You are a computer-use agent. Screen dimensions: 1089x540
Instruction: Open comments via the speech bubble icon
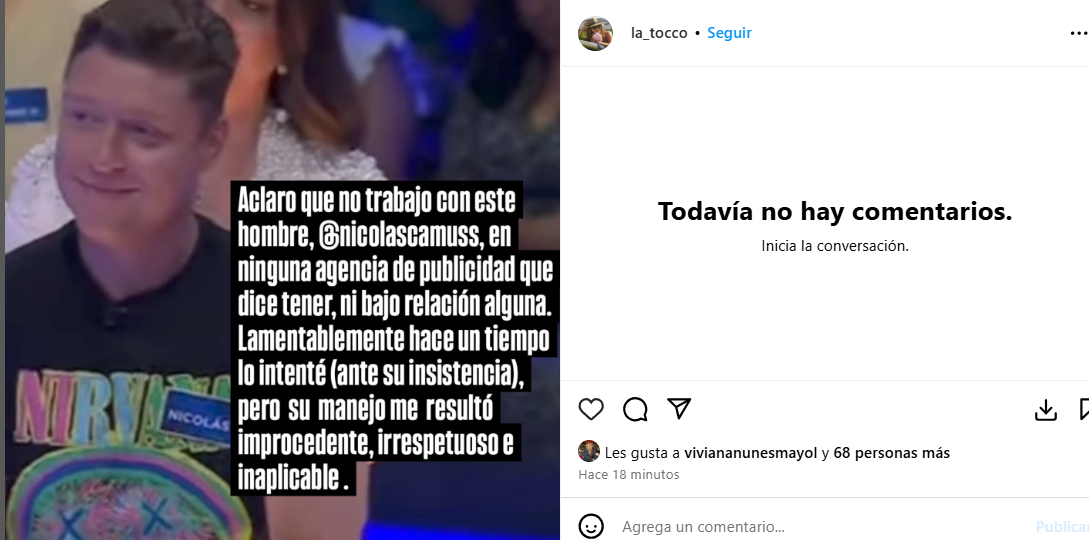point(635,410)
